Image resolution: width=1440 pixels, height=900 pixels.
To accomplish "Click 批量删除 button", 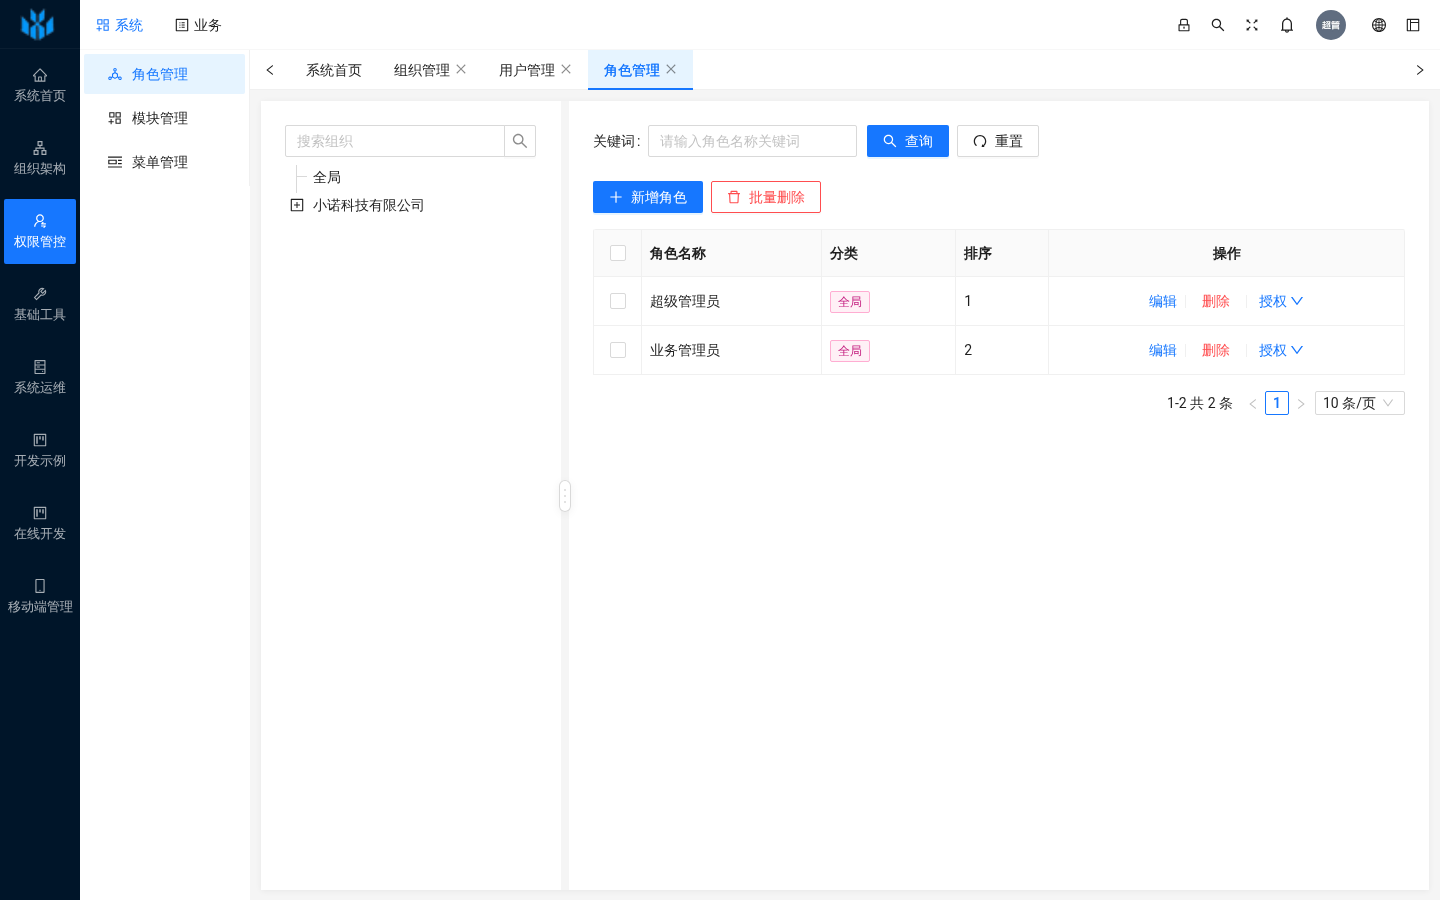I will [766, 197].
